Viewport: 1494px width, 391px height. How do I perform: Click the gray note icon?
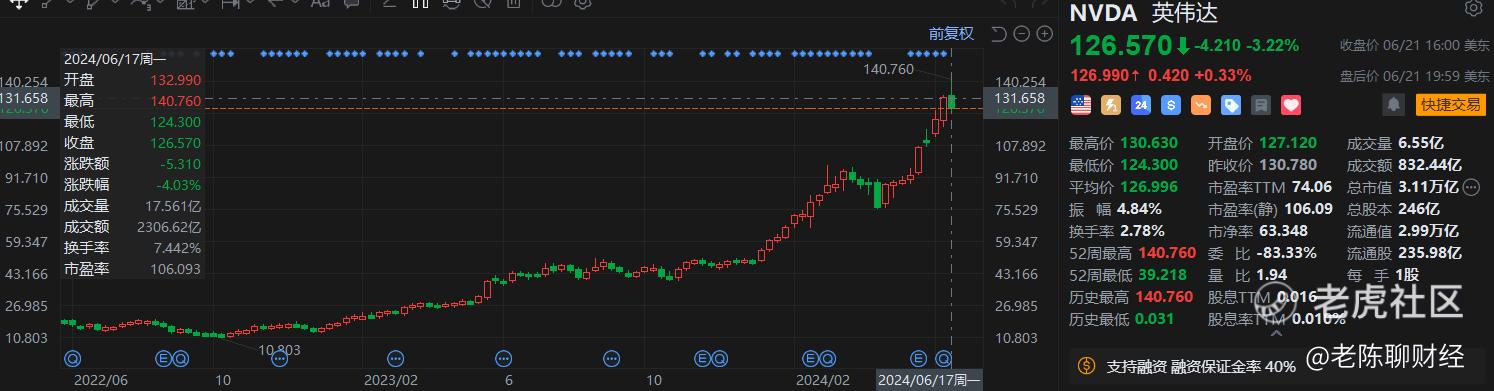(1260, 104)
